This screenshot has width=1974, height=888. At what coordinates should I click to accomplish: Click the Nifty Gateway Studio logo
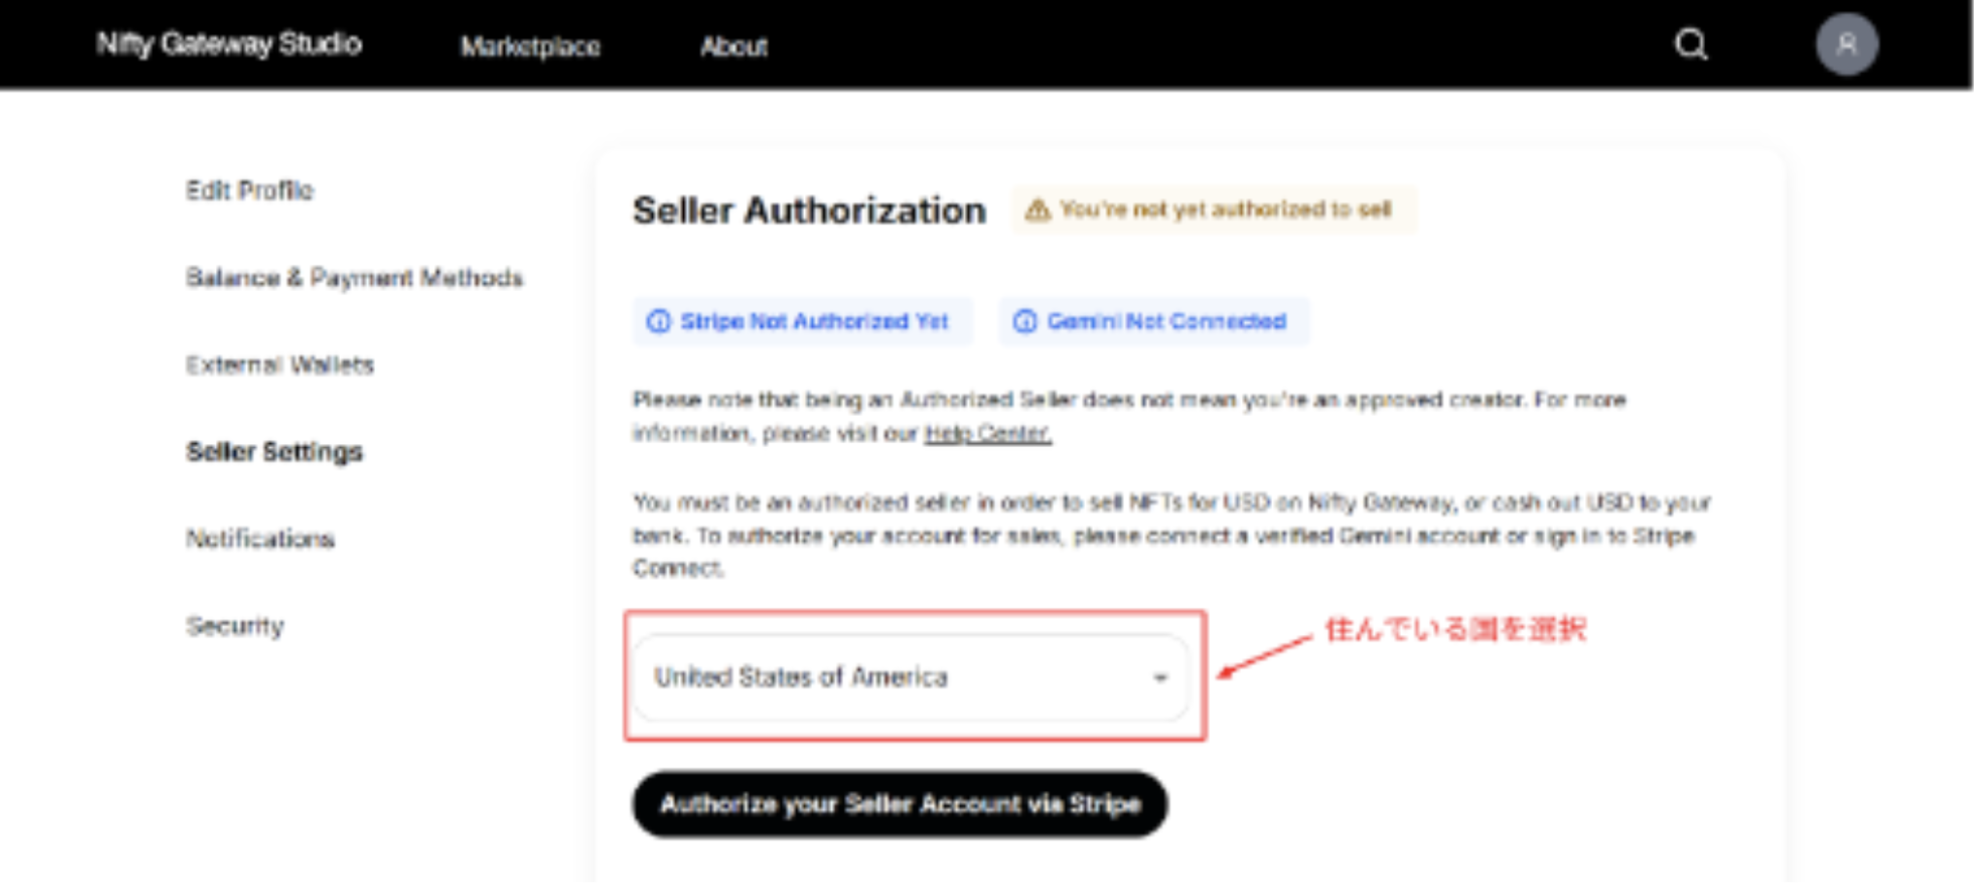pos(229,45)
